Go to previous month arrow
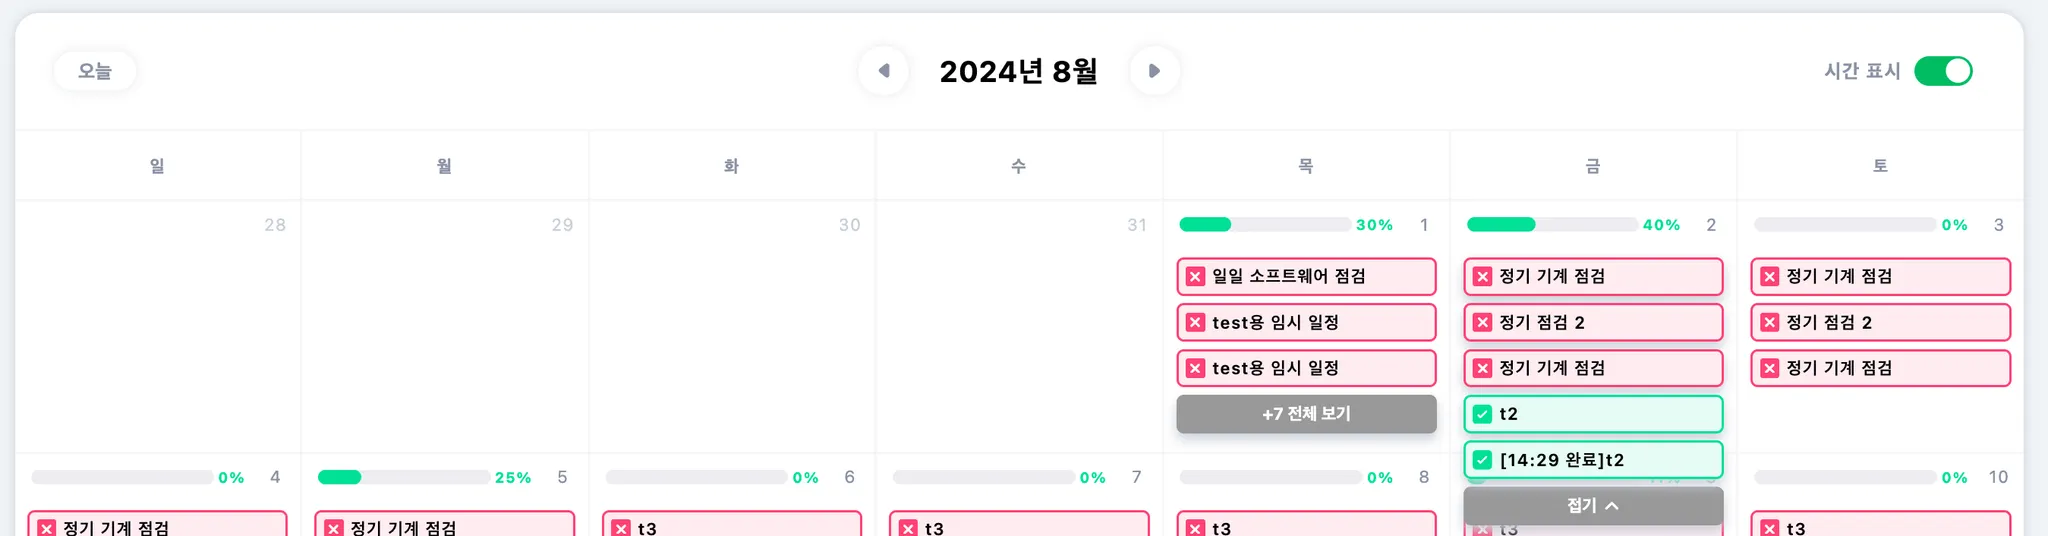This screenshot has height=536, width=2048. [884, 71]
